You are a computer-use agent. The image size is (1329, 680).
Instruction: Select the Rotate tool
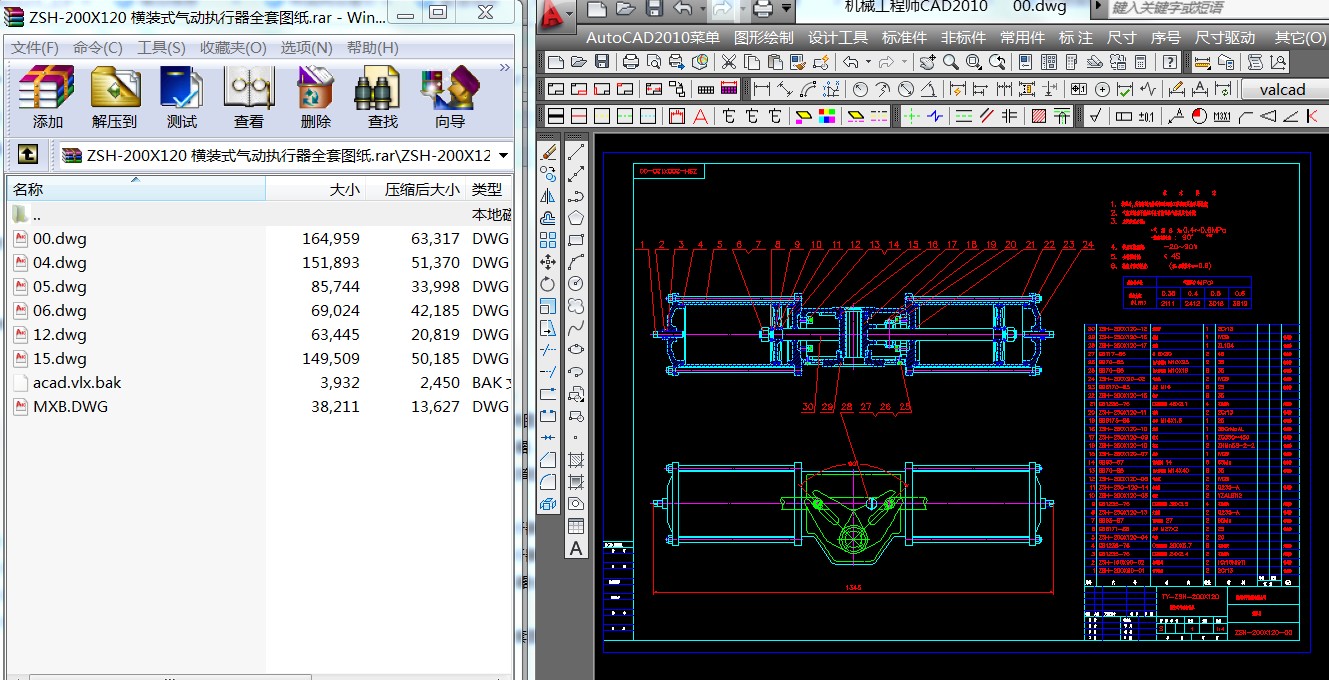548,284
